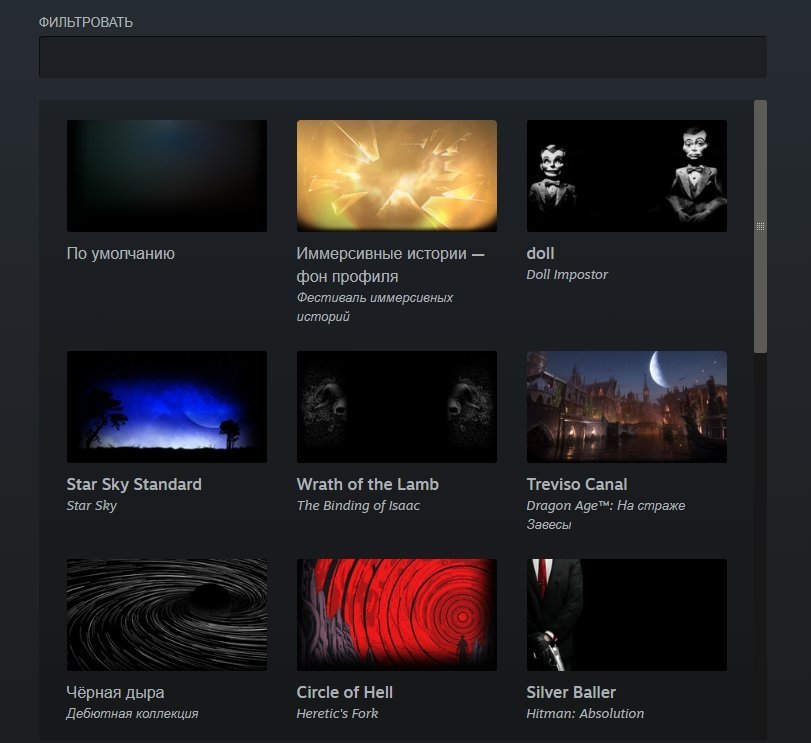Select the Wrath of the Lamb thumbnail
Screen dimensions: 811x743
(397, 407)
